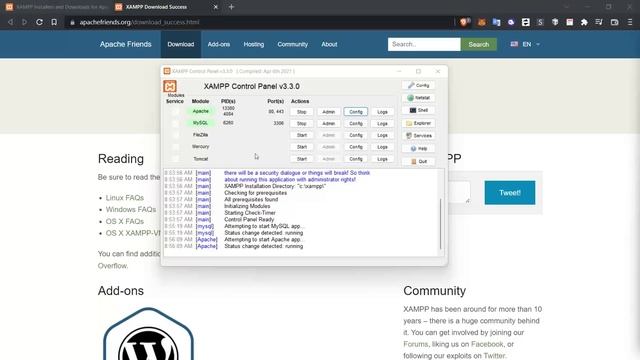Go forward in browser history
This screenshot has height=360, width=640.
(24, 22)
